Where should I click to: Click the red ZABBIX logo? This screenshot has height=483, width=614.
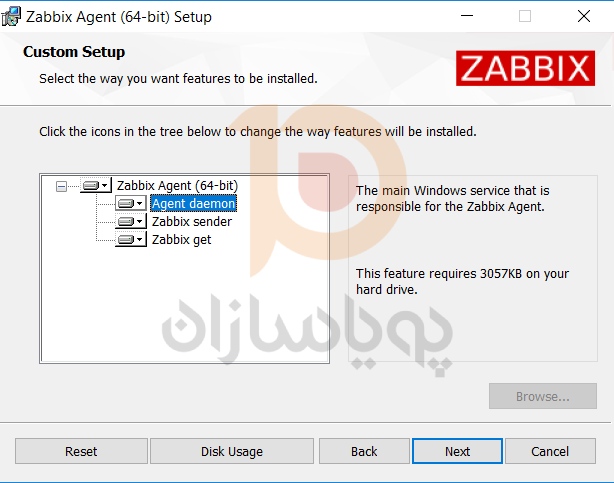click(x=525, y=68)
